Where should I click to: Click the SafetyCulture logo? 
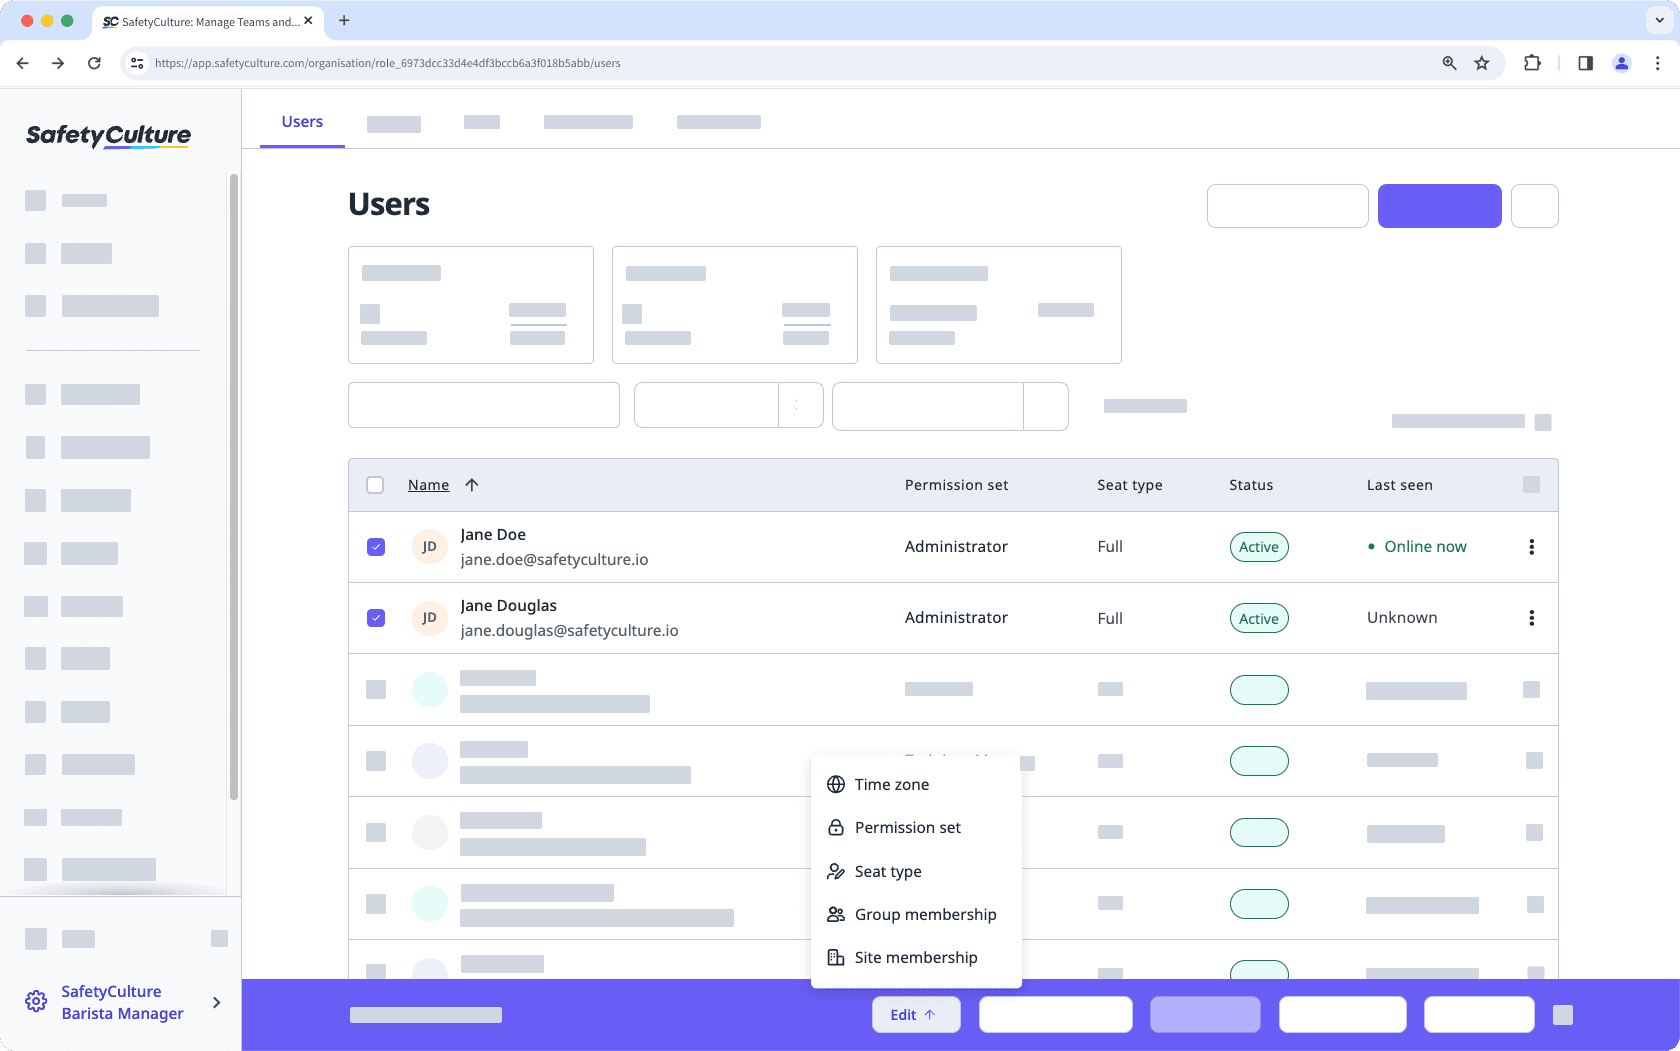click(x=107, y=136)
